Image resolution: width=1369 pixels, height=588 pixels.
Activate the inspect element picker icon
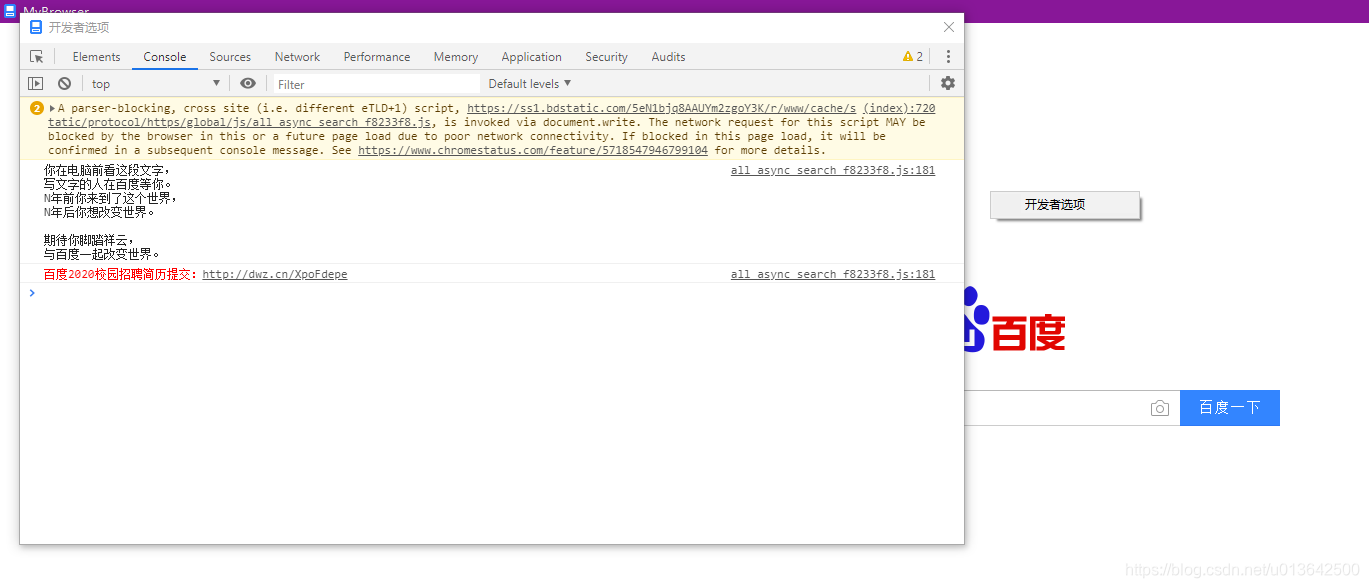pos(37,57)
